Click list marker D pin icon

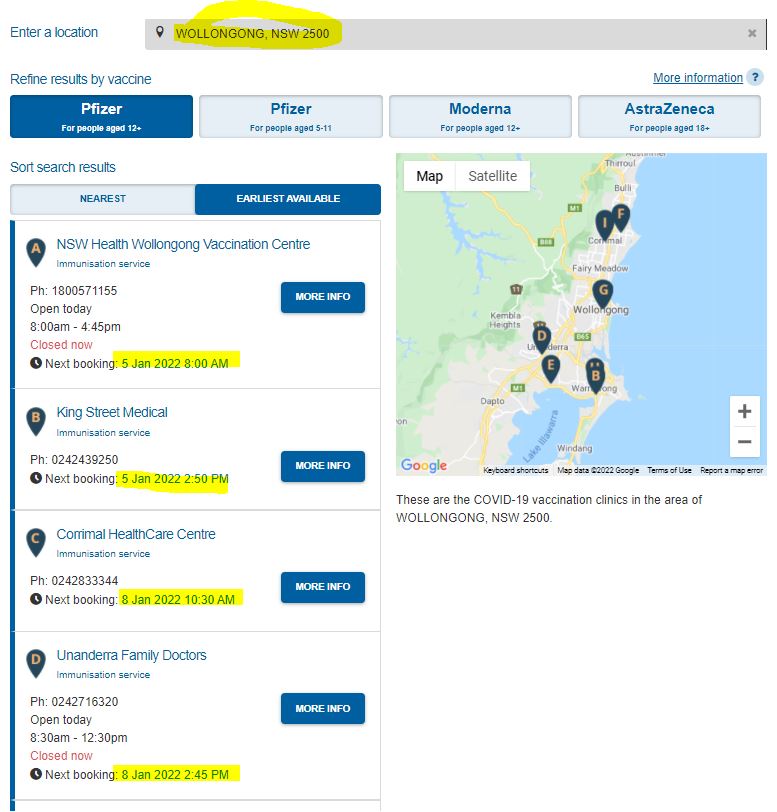[36, 663]
